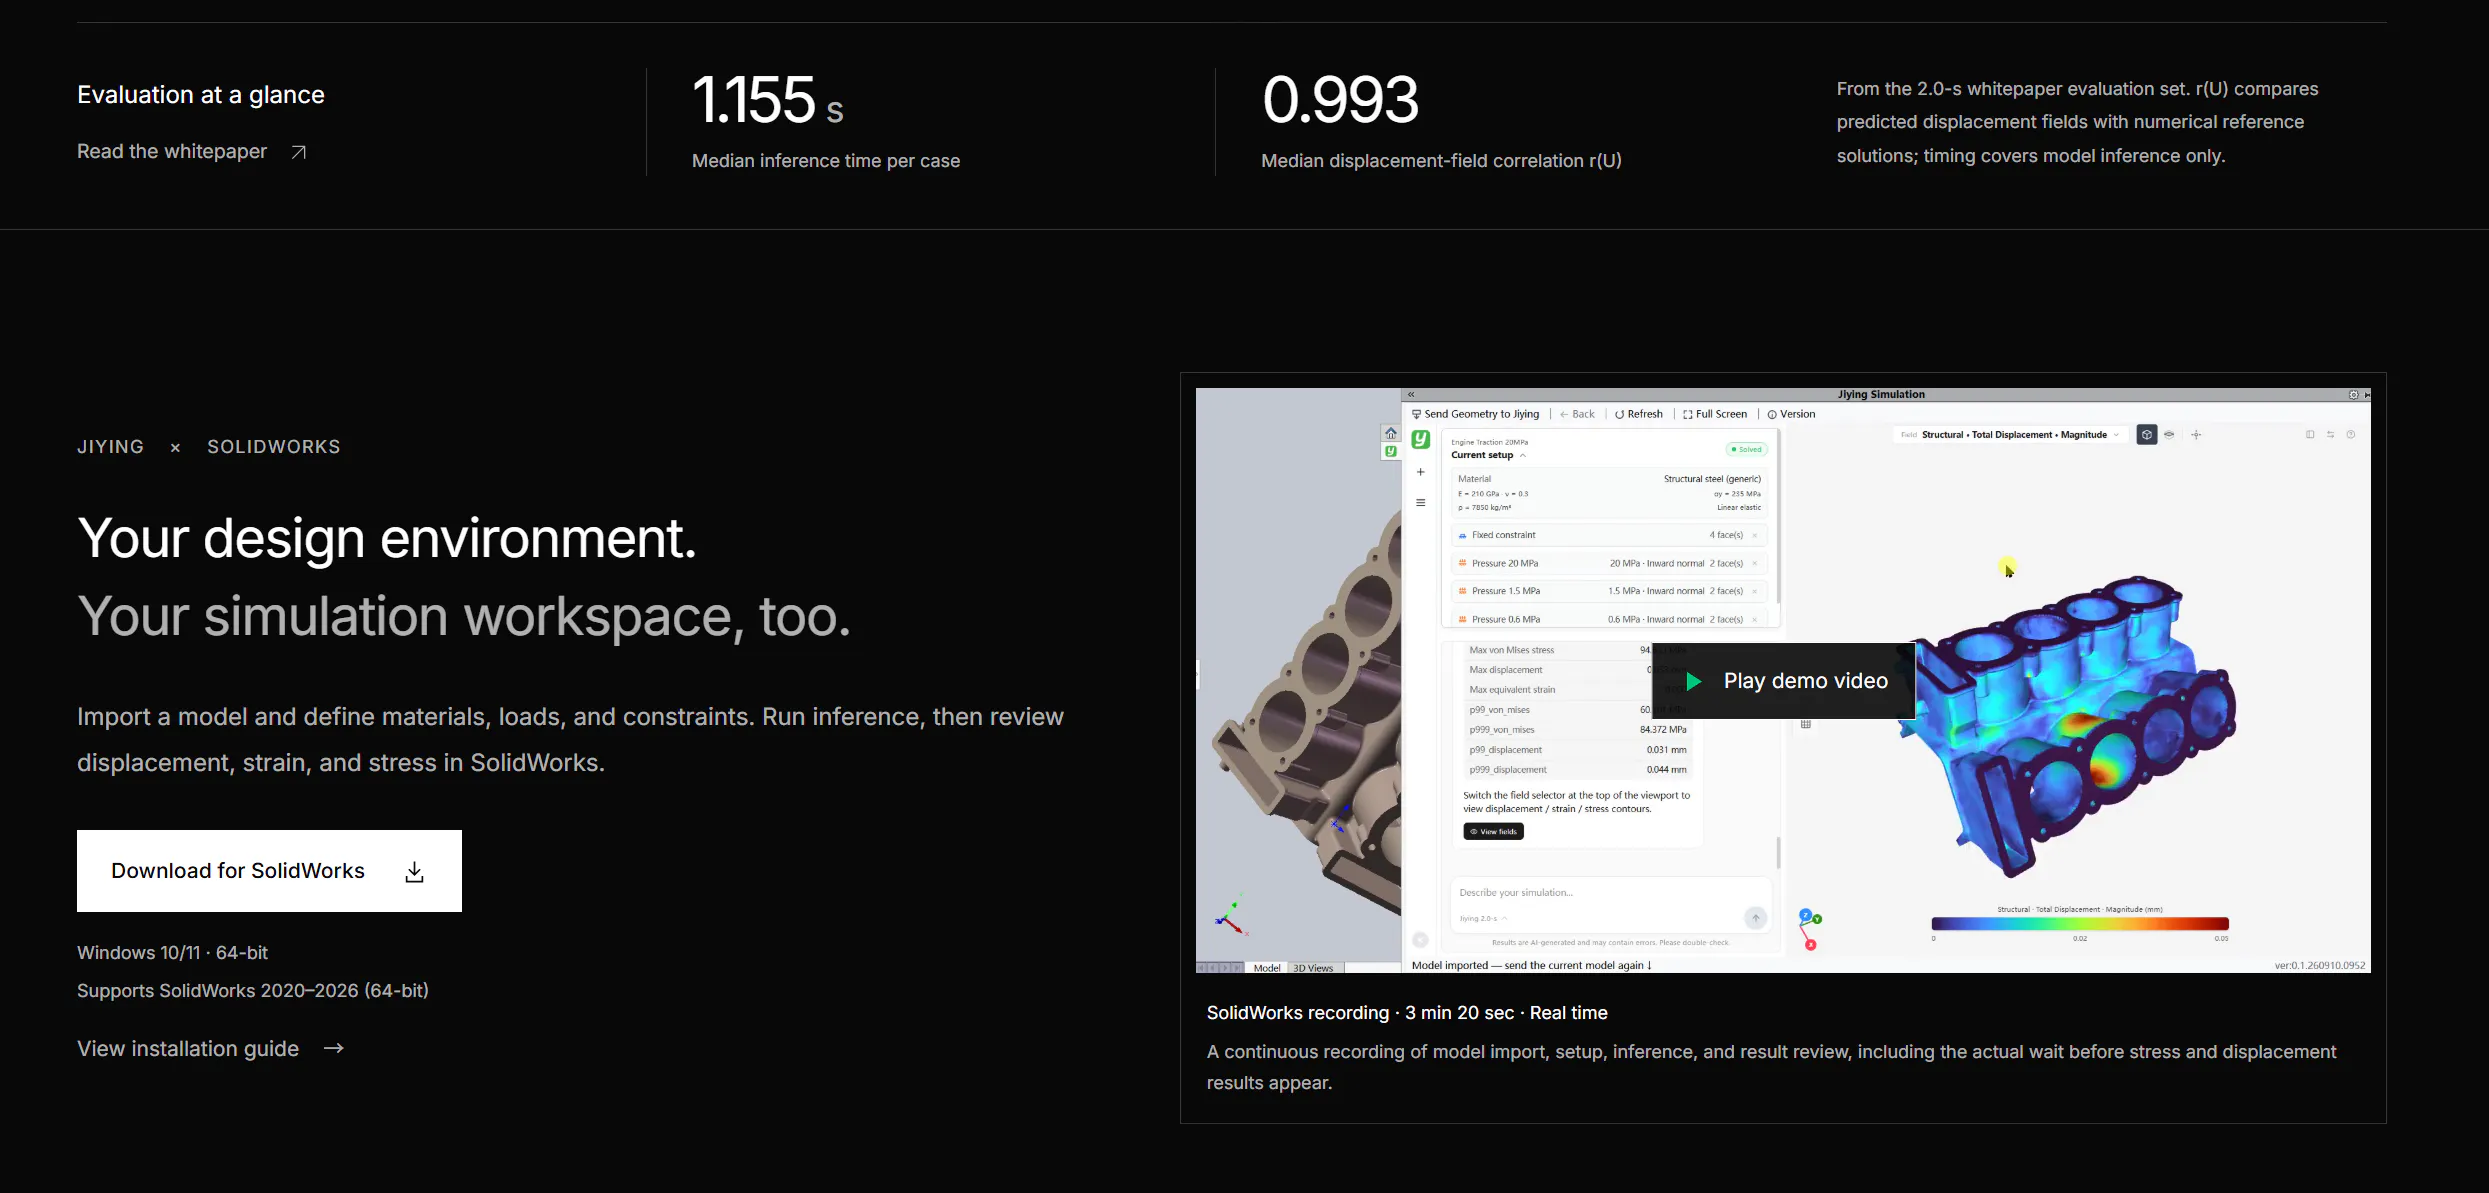
Task: Click the Download for SolidWorks button
Action: point(269,871)
